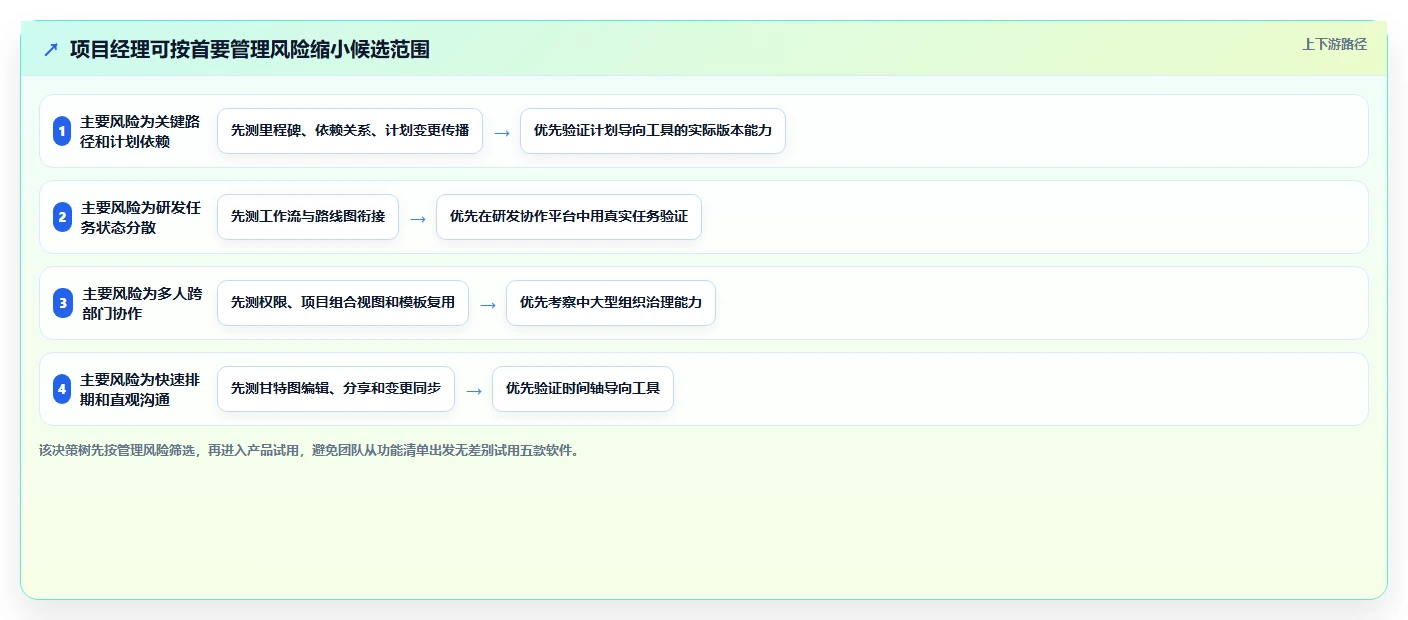Click the 上下游路径 label in the header
Image resolution: width=1408 pixels, height=620 pixels.
pyautogui.click(x=1334, y=44)
